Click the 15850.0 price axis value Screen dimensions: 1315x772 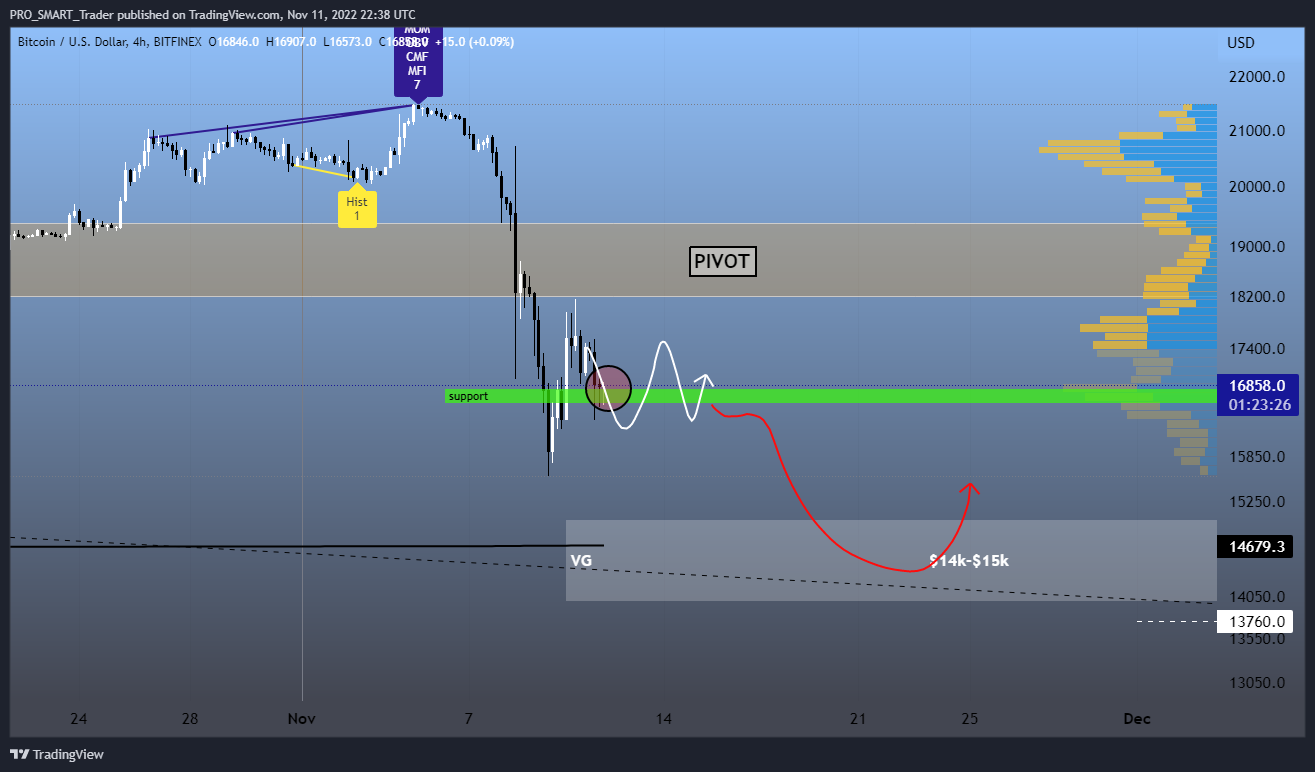pyautogui.click(x=1256, y=457)
